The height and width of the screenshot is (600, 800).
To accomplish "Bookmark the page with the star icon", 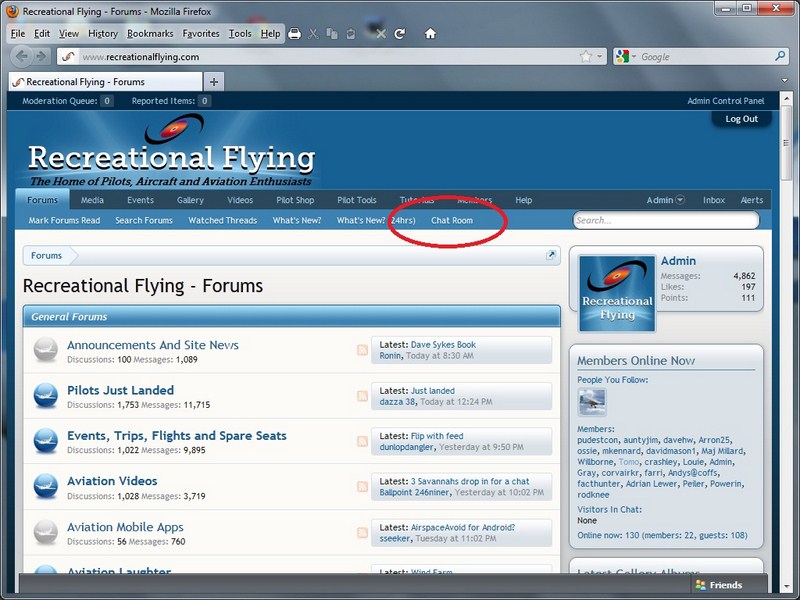I will [x=586, y=56].
